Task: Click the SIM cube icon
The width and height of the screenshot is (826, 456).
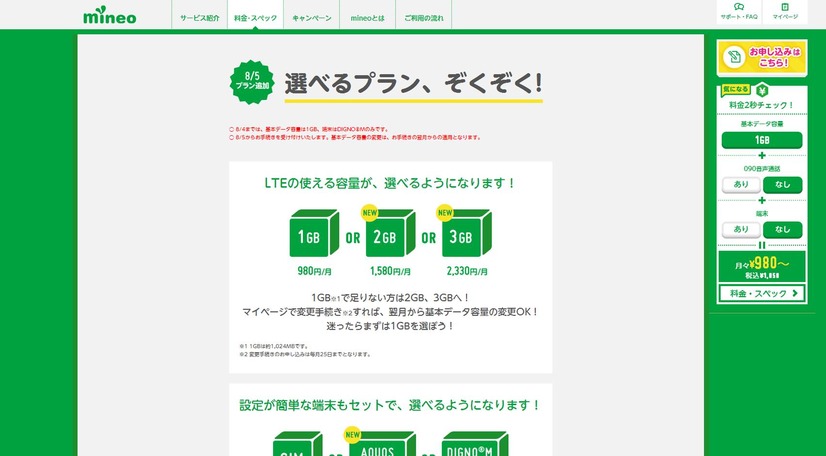Action: point(298,444)
